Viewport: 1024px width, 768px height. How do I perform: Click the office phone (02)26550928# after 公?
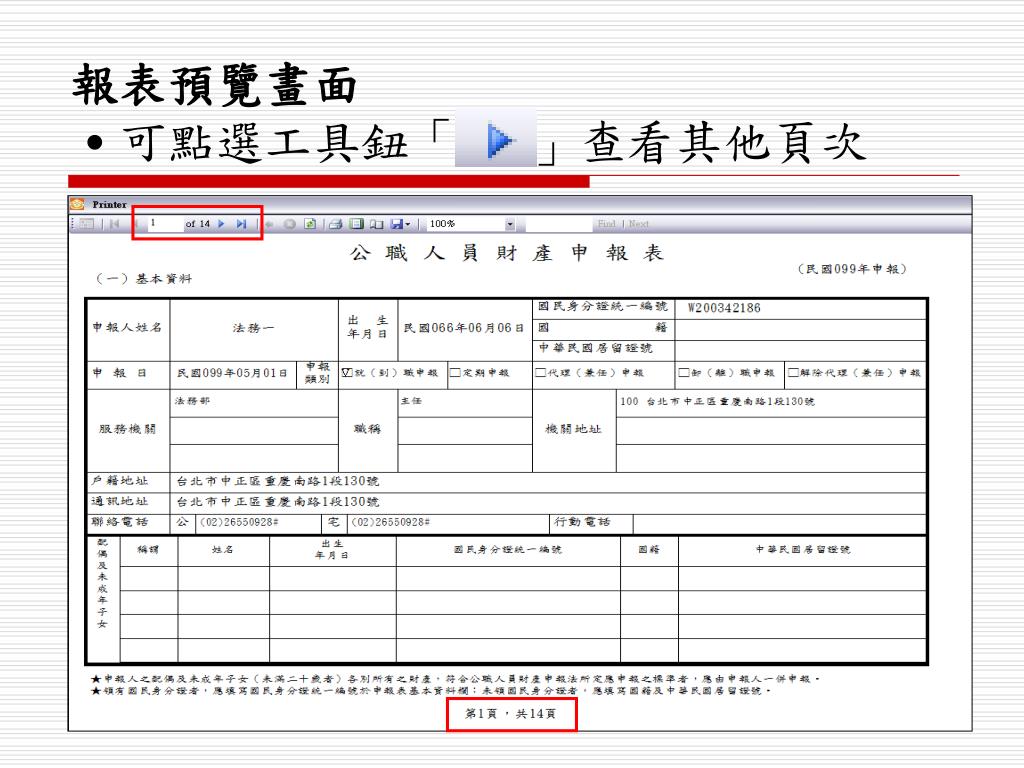point(239,522)
